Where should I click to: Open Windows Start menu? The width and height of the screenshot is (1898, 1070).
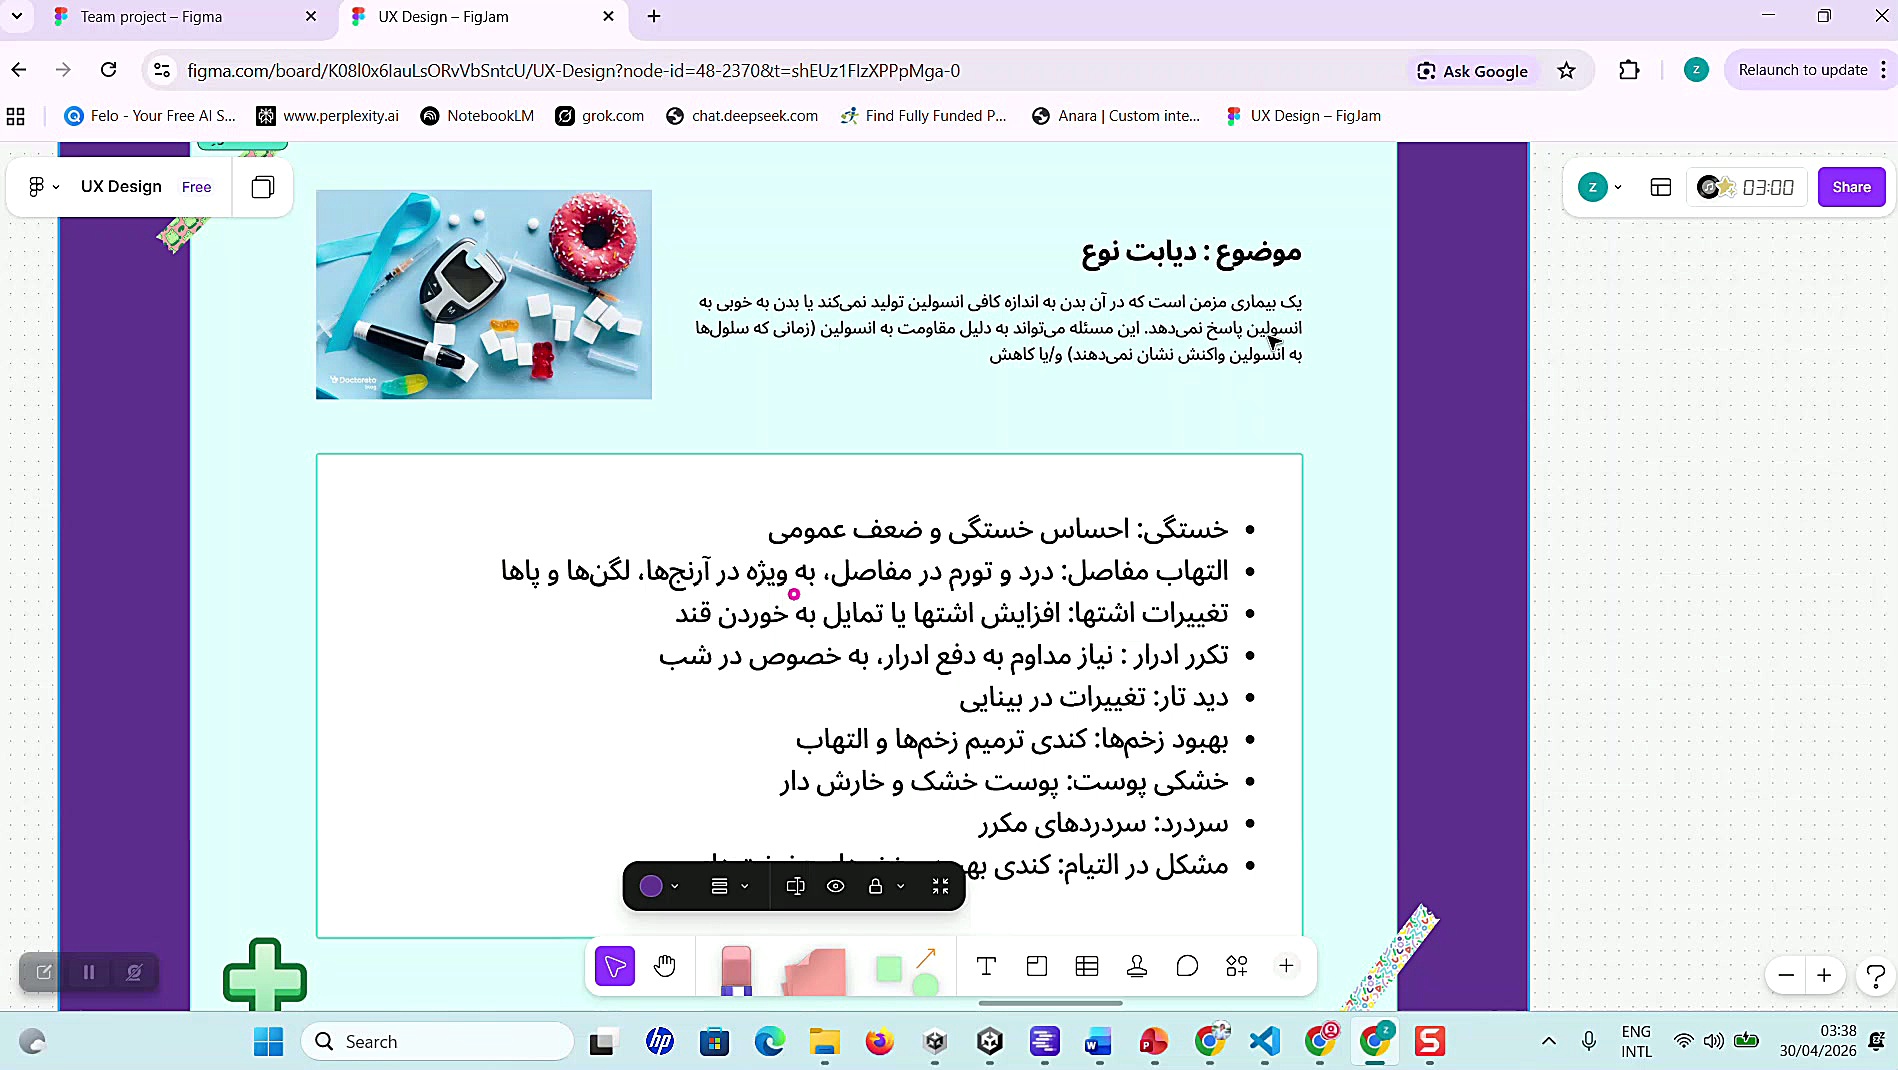268,1042
